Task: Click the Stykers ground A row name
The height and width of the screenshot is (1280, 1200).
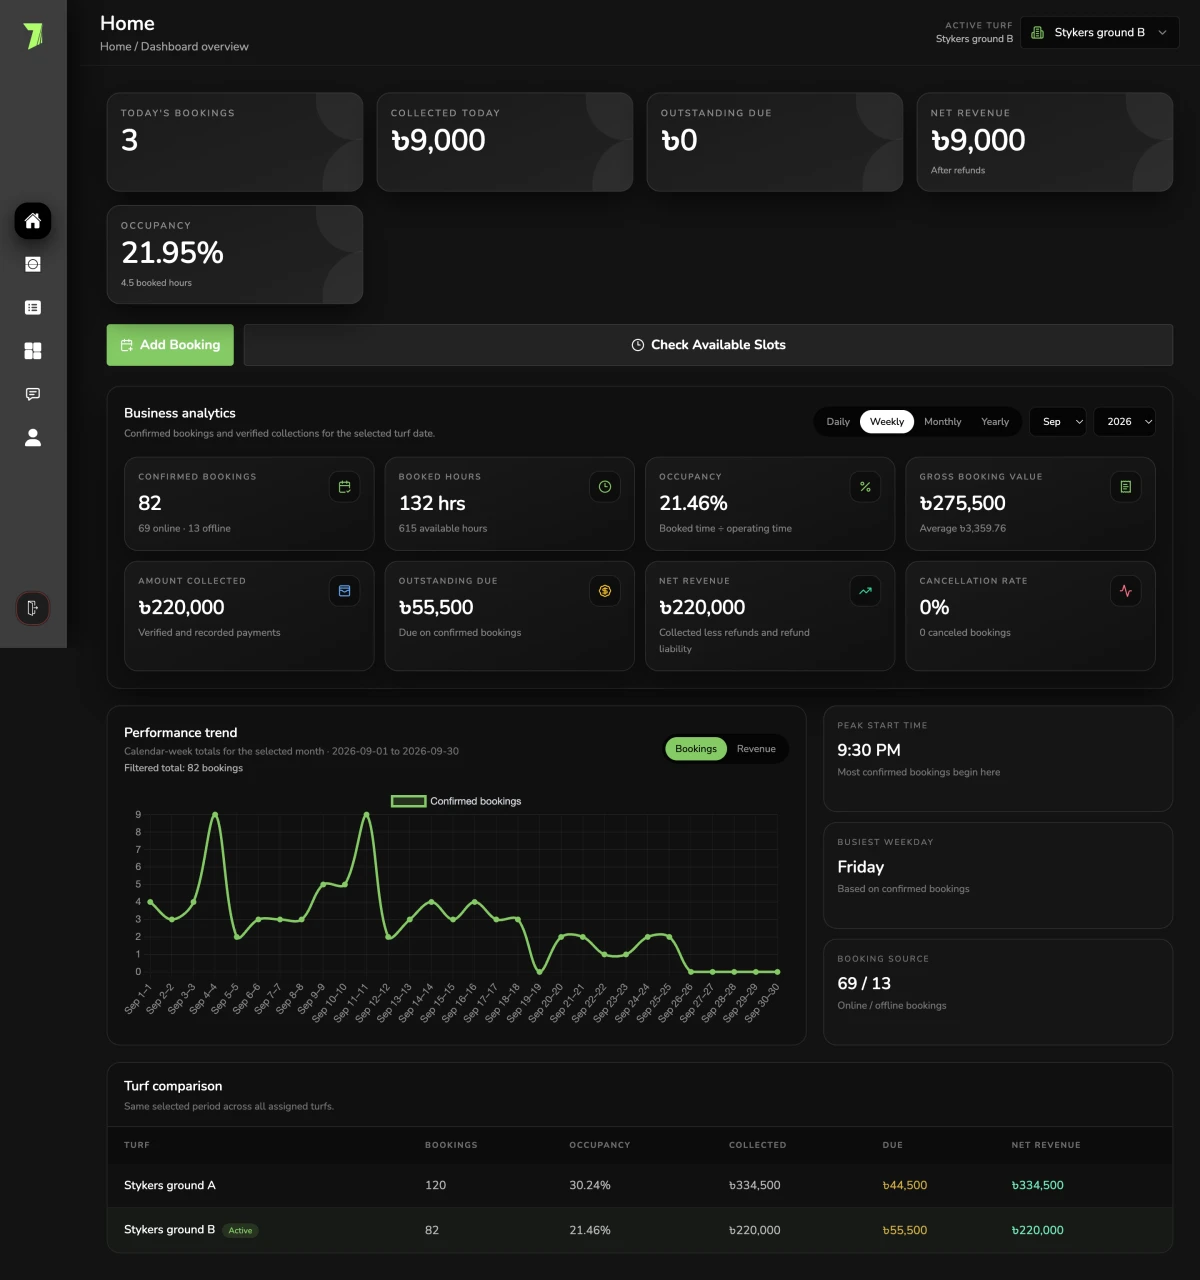Action: pos(170,1185)
